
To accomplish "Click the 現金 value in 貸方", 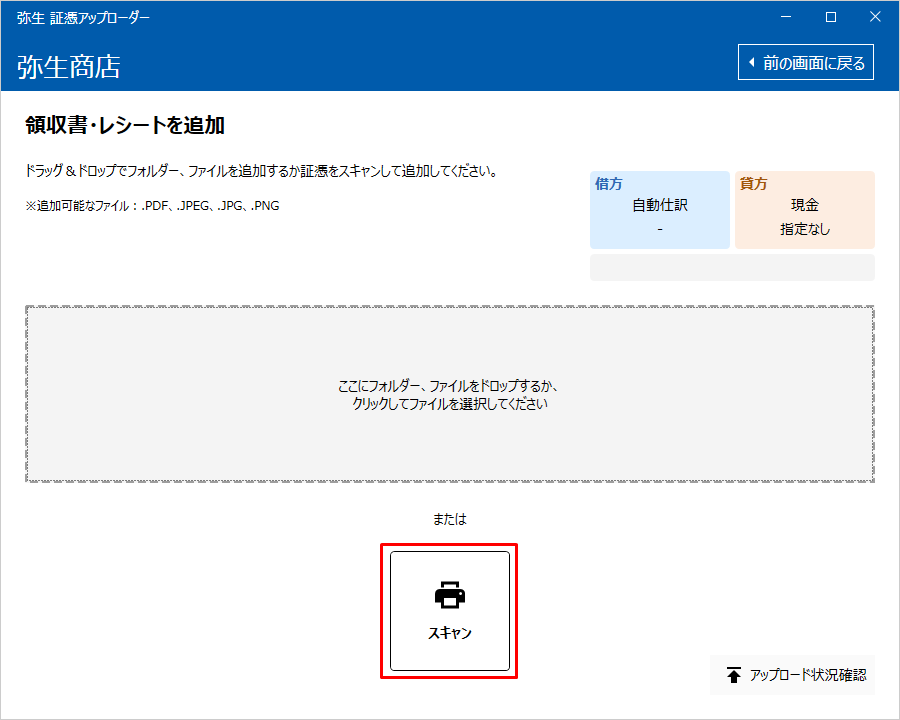I will coord(805,206).
